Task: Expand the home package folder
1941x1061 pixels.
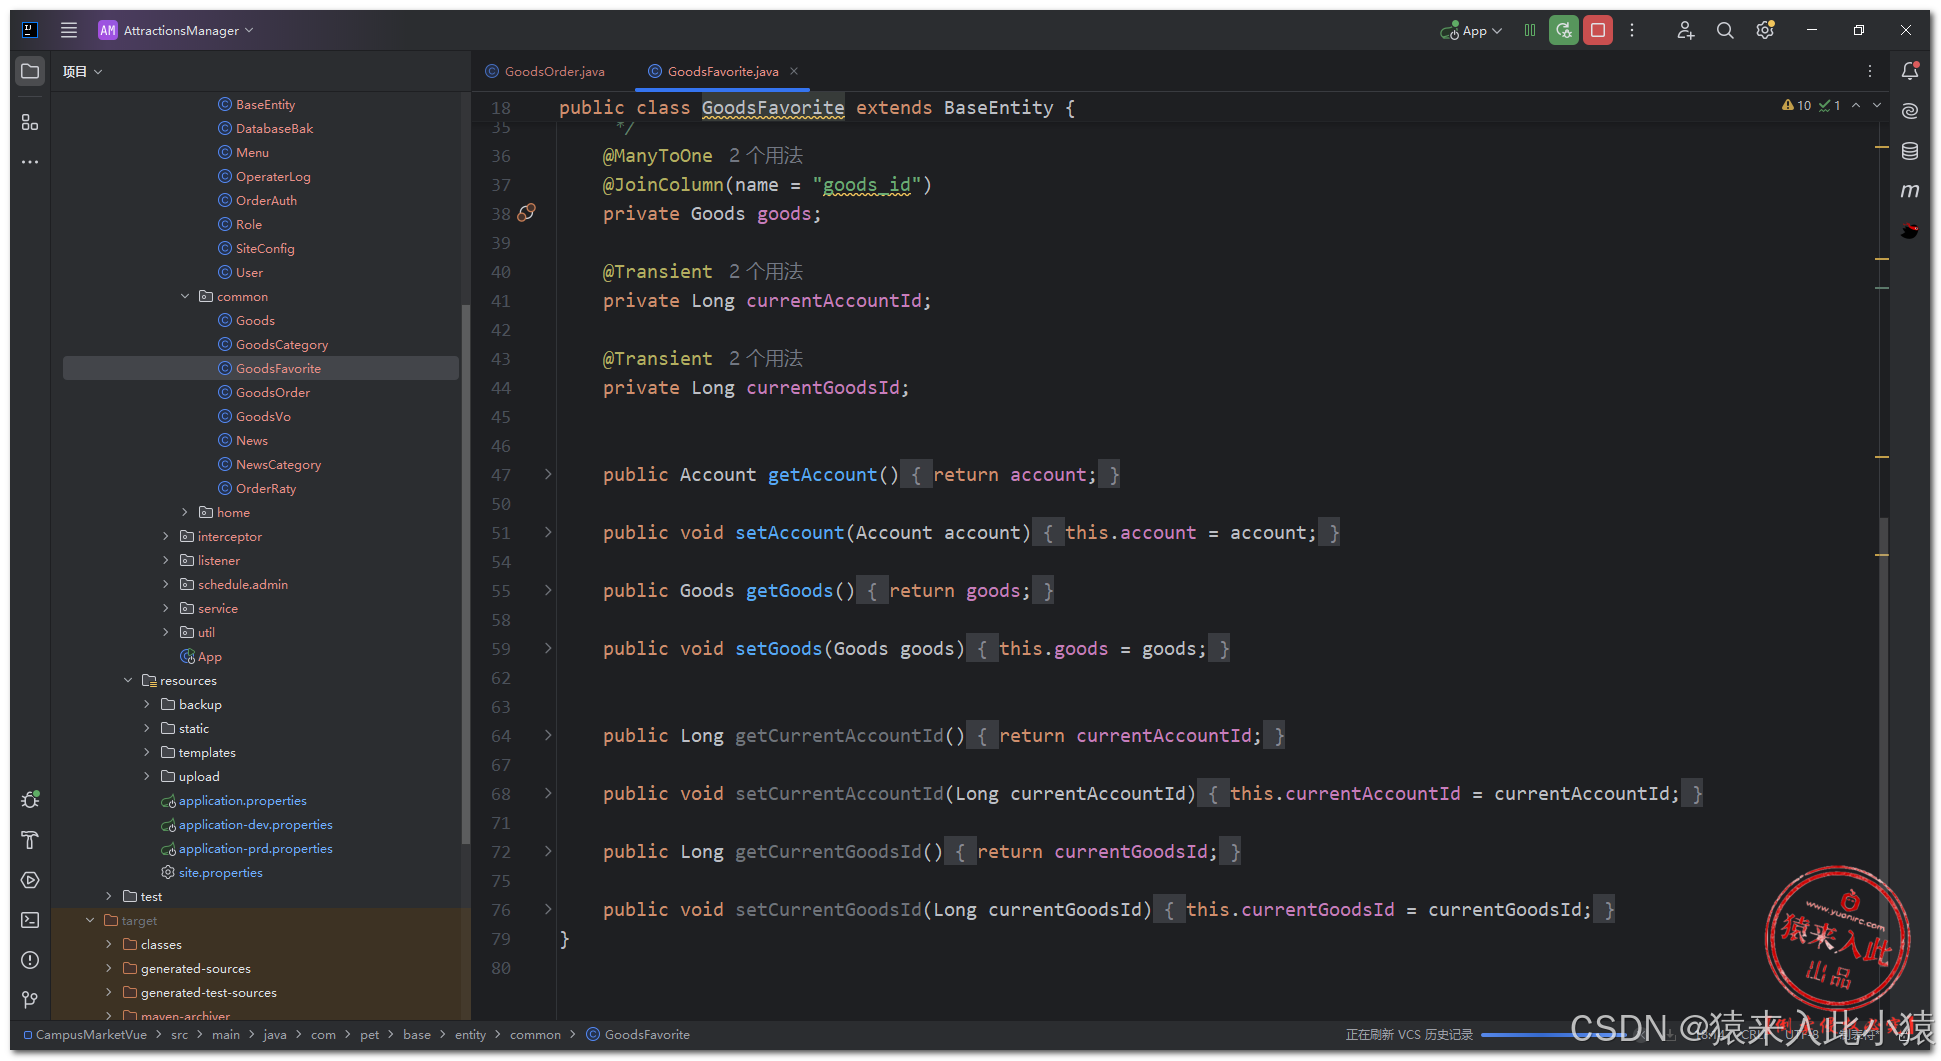Action: (185, 512)
